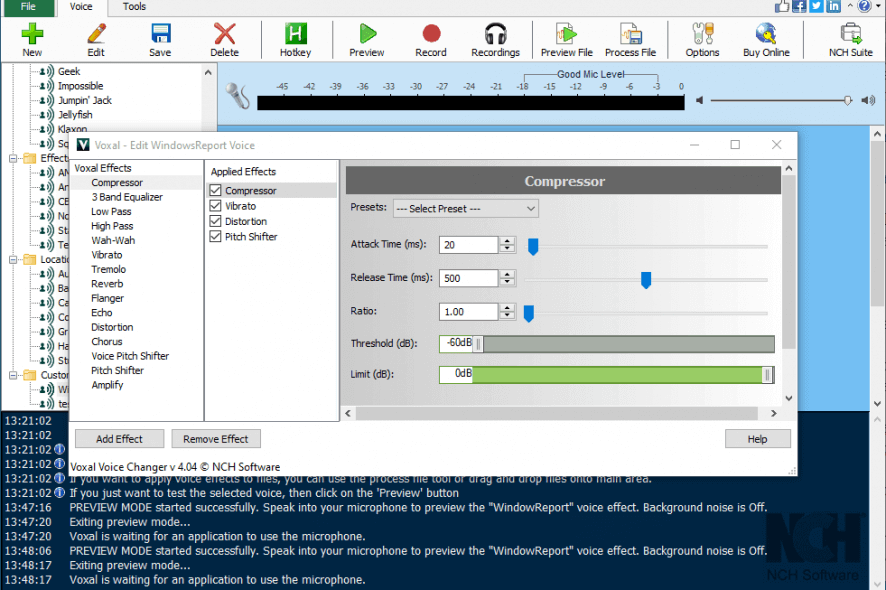Uncheck the Compressor applied effect

tap(215, 190)
